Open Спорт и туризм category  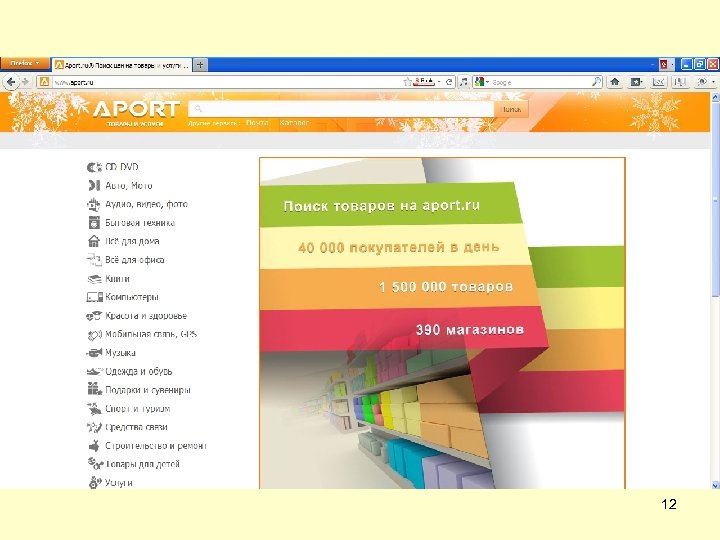pyautogui.click(x=138, y=408)
